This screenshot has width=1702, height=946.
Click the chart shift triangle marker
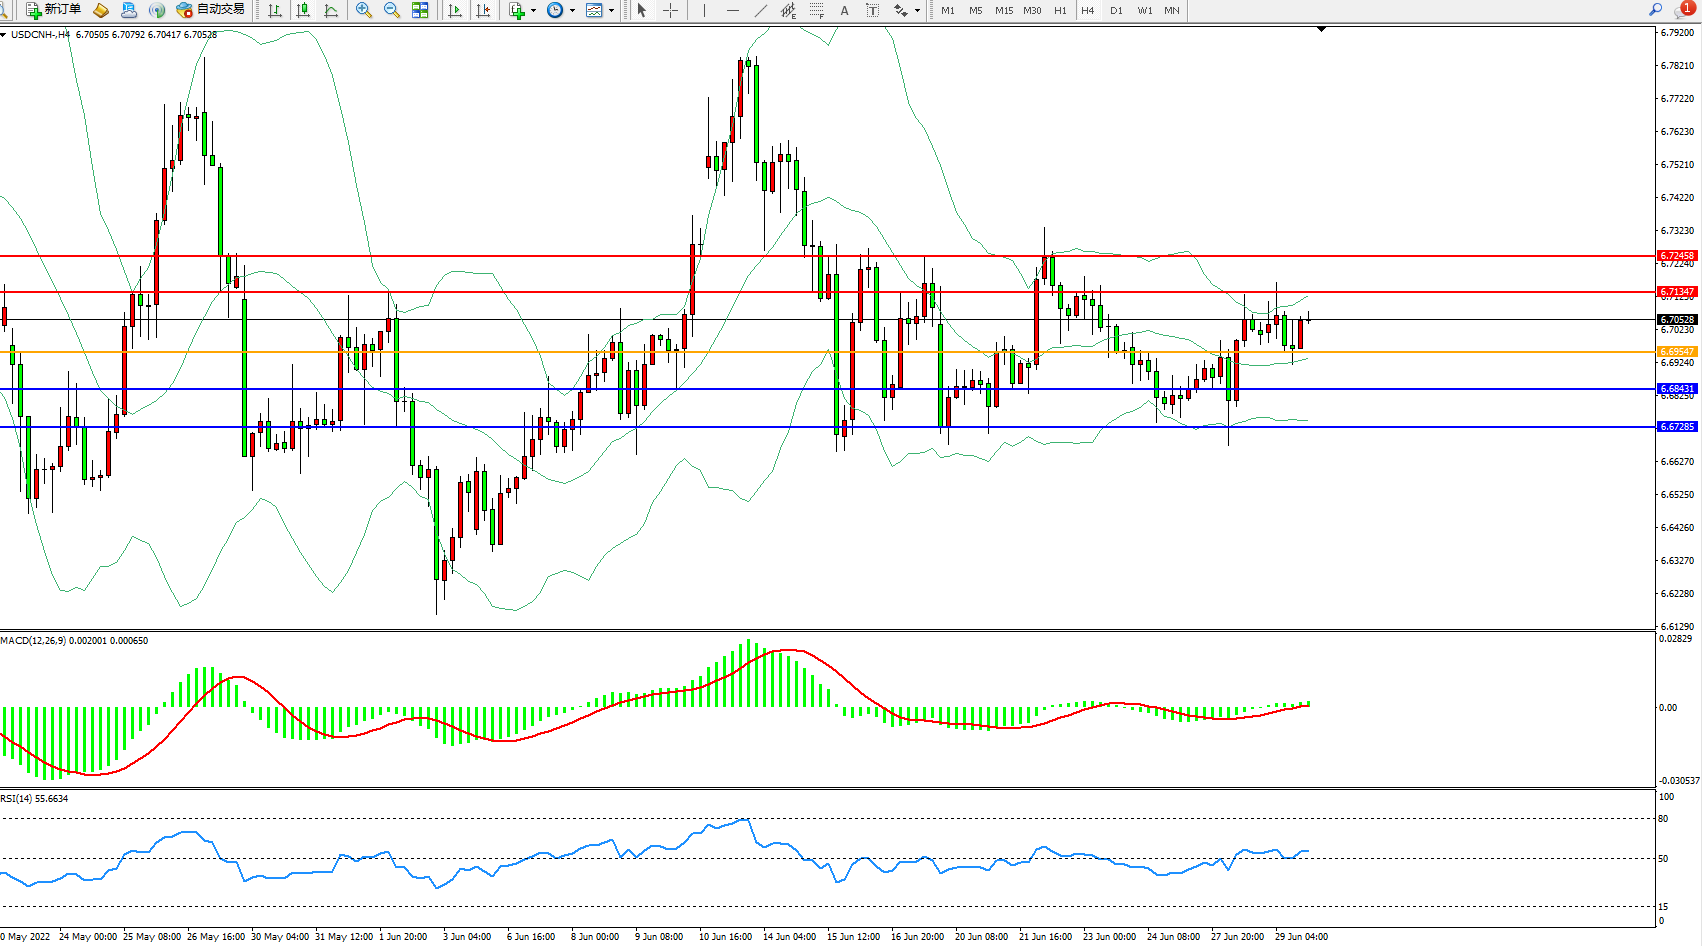tap(1321, 30)
